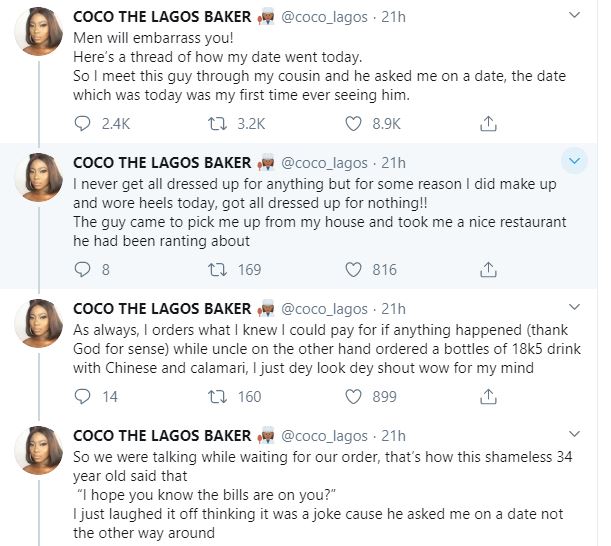The height and width of the screenshot is (546, 611).
Task: Open the 21h timestamp of the last tweet
Action: pos(394,436)
